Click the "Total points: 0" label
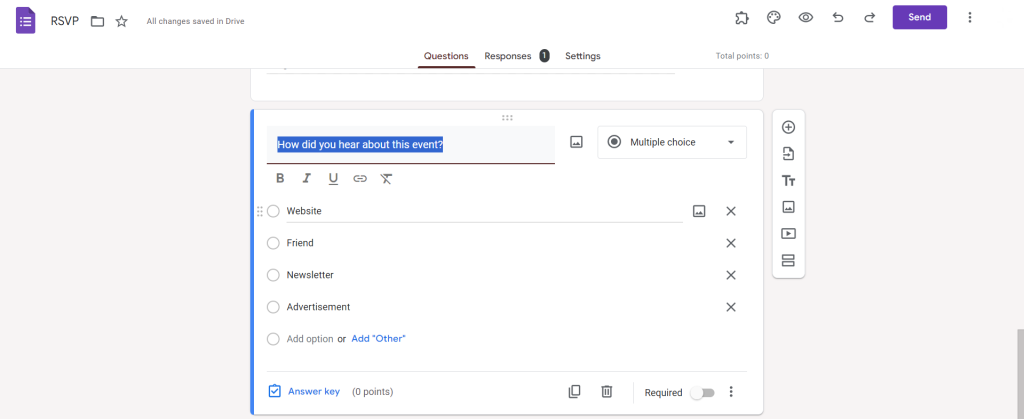Image resolution: width=1024 pixels, height=419 pixels. coord(742,56)
